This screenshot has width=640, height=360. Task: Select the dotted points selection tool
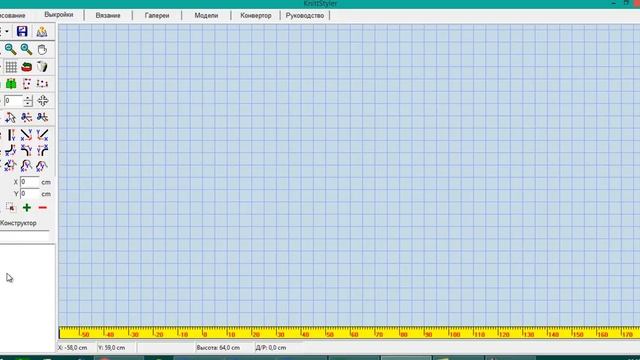(x=42, y=84)
